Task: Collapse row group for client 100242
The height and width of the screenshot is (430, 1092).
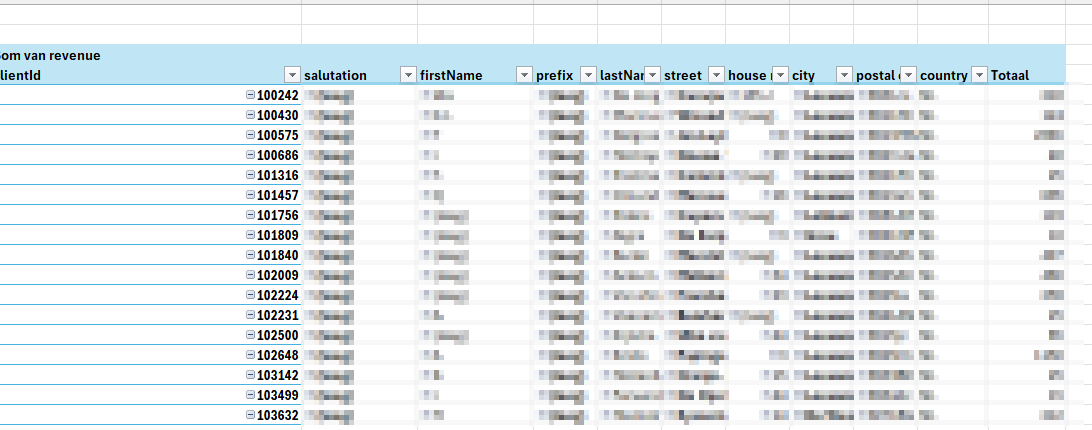Action: click(250, 95)
